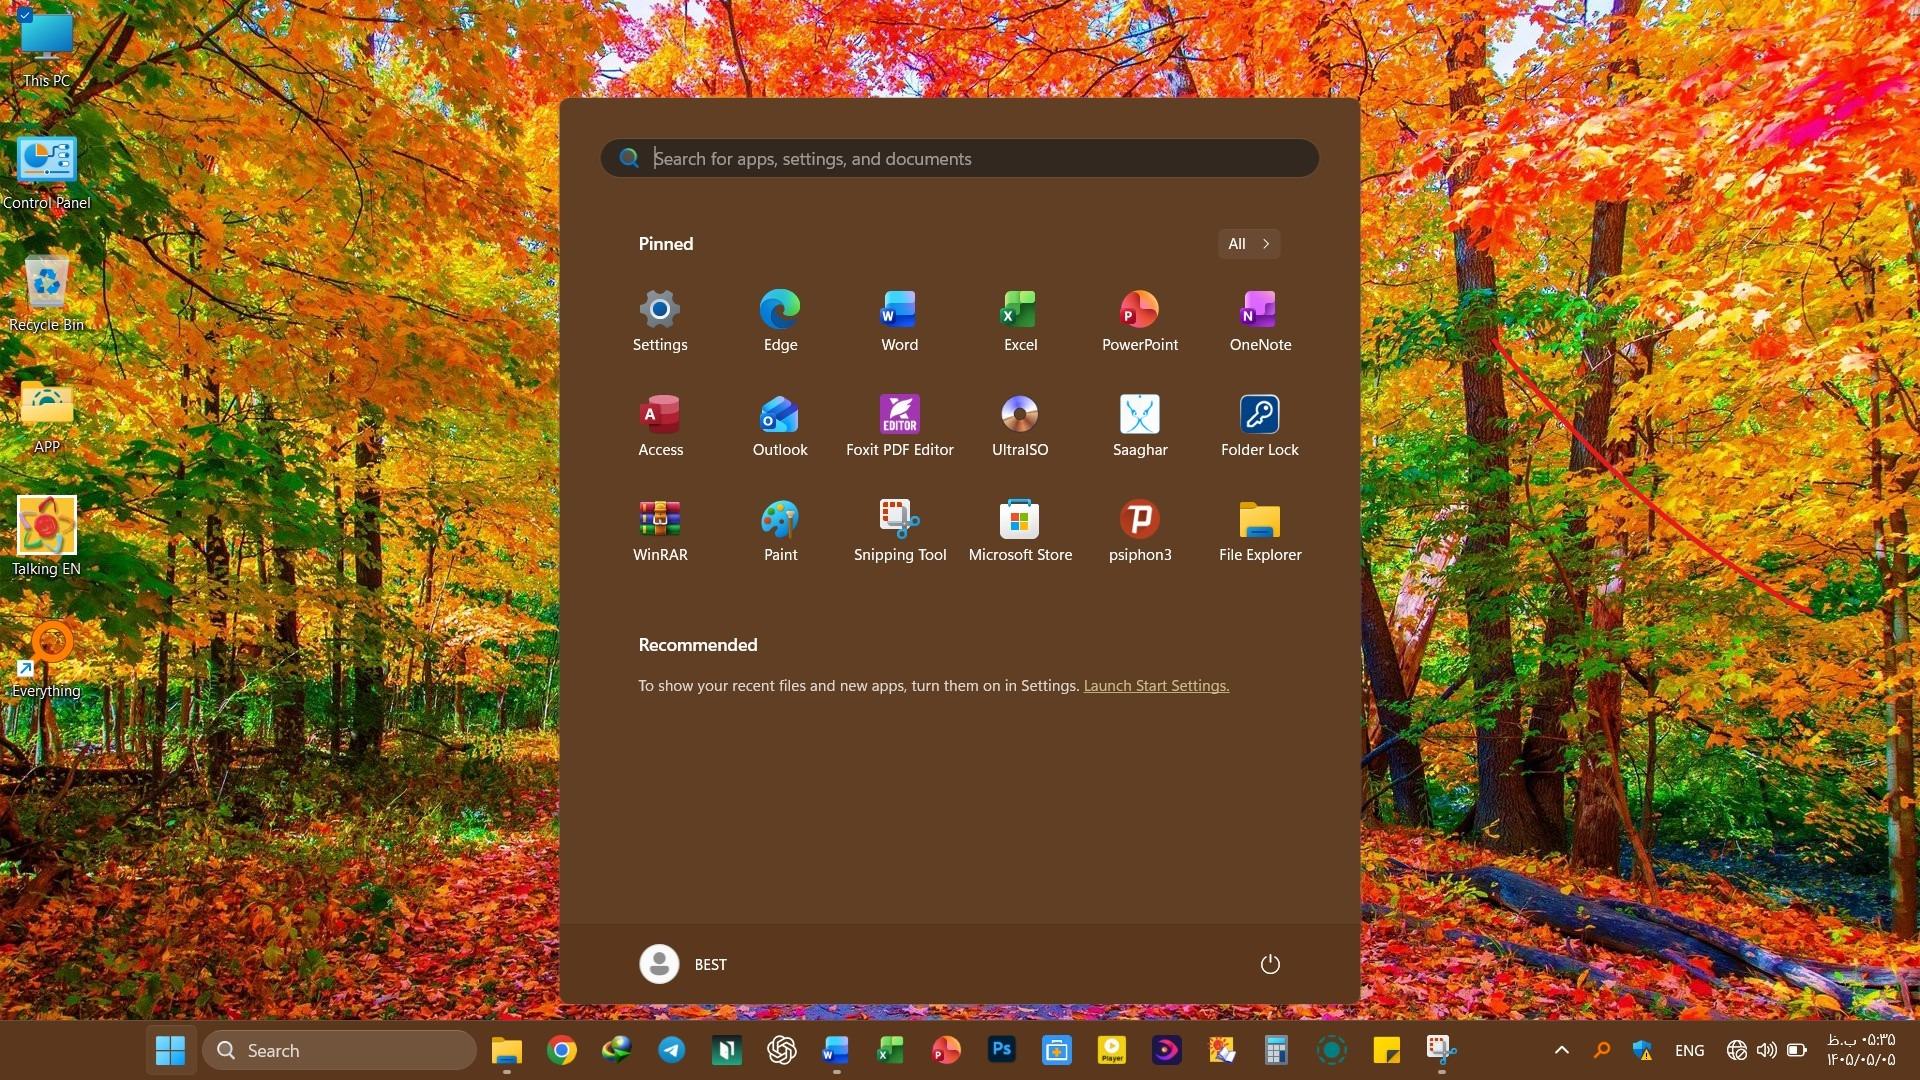Open Excel from the taskbar
This screenshot has height=1080, width=1920.
click(891, 1050)
